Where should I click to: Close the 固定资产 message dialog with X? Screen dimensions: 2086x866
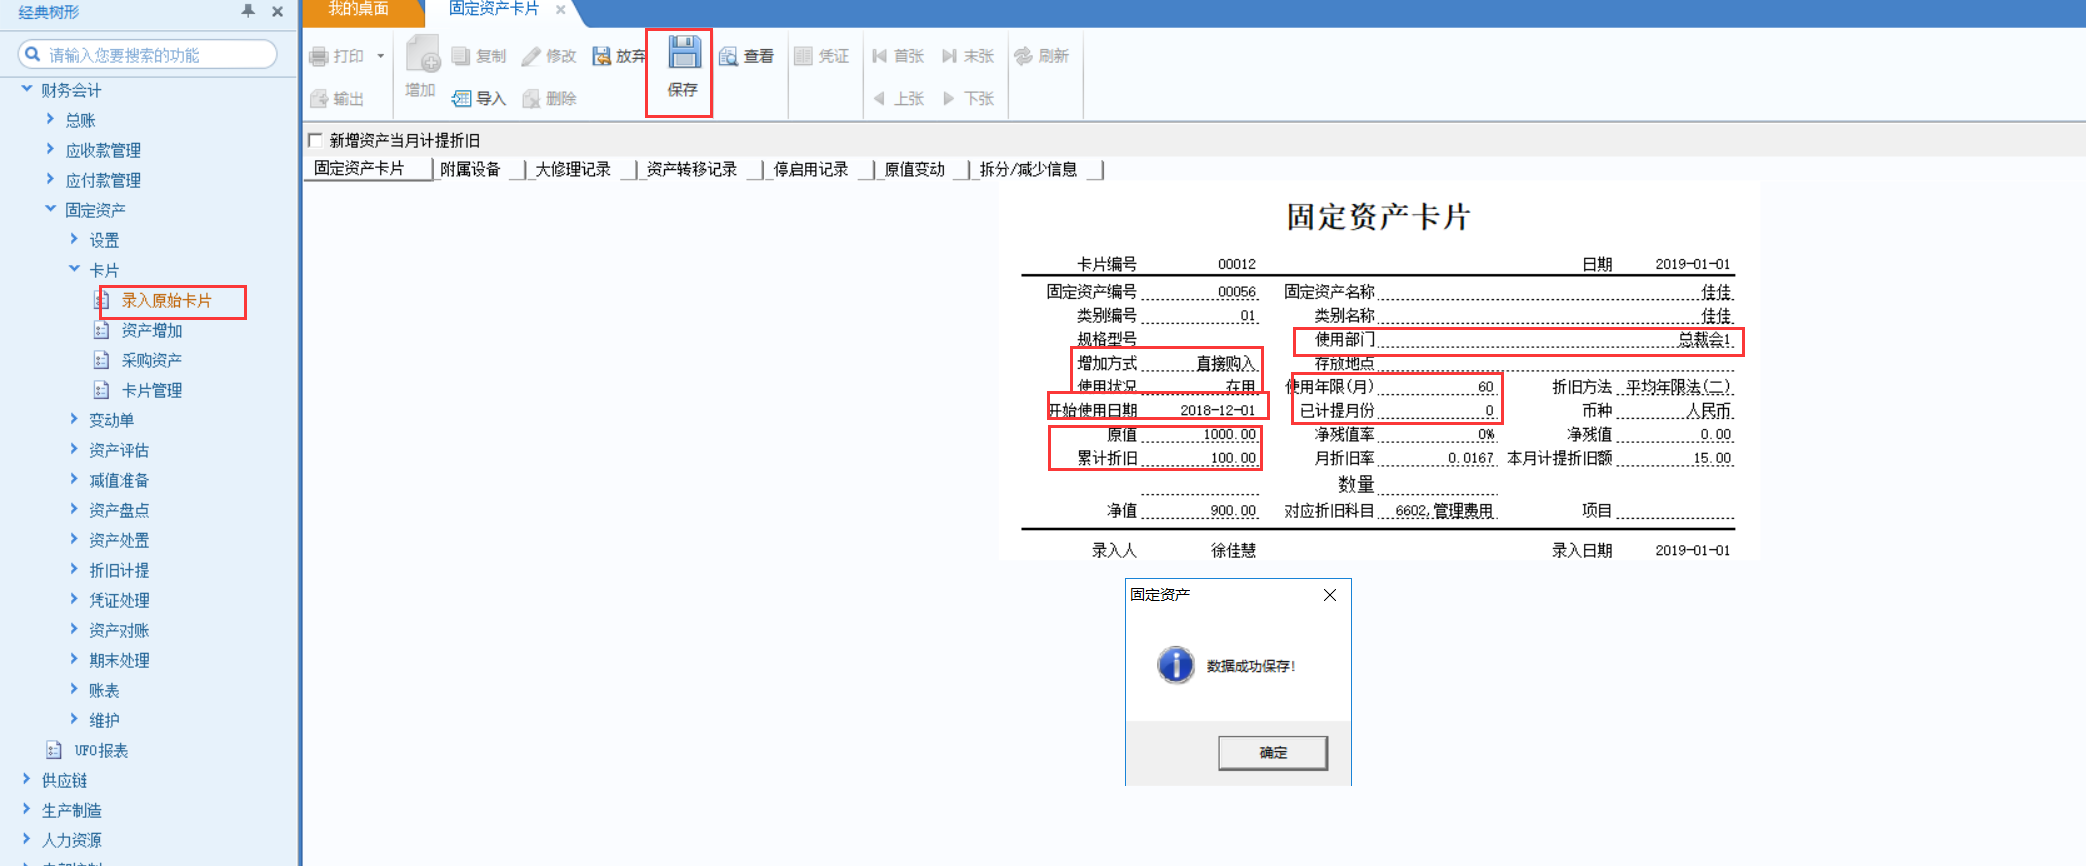coord(1330,595)
